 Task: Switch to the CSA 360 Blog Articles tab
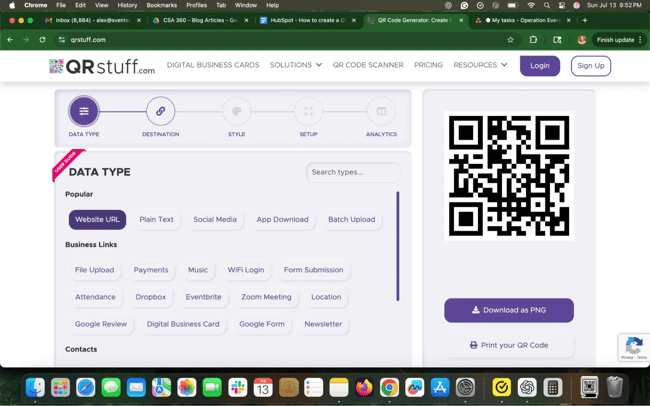tap(201, 20)
